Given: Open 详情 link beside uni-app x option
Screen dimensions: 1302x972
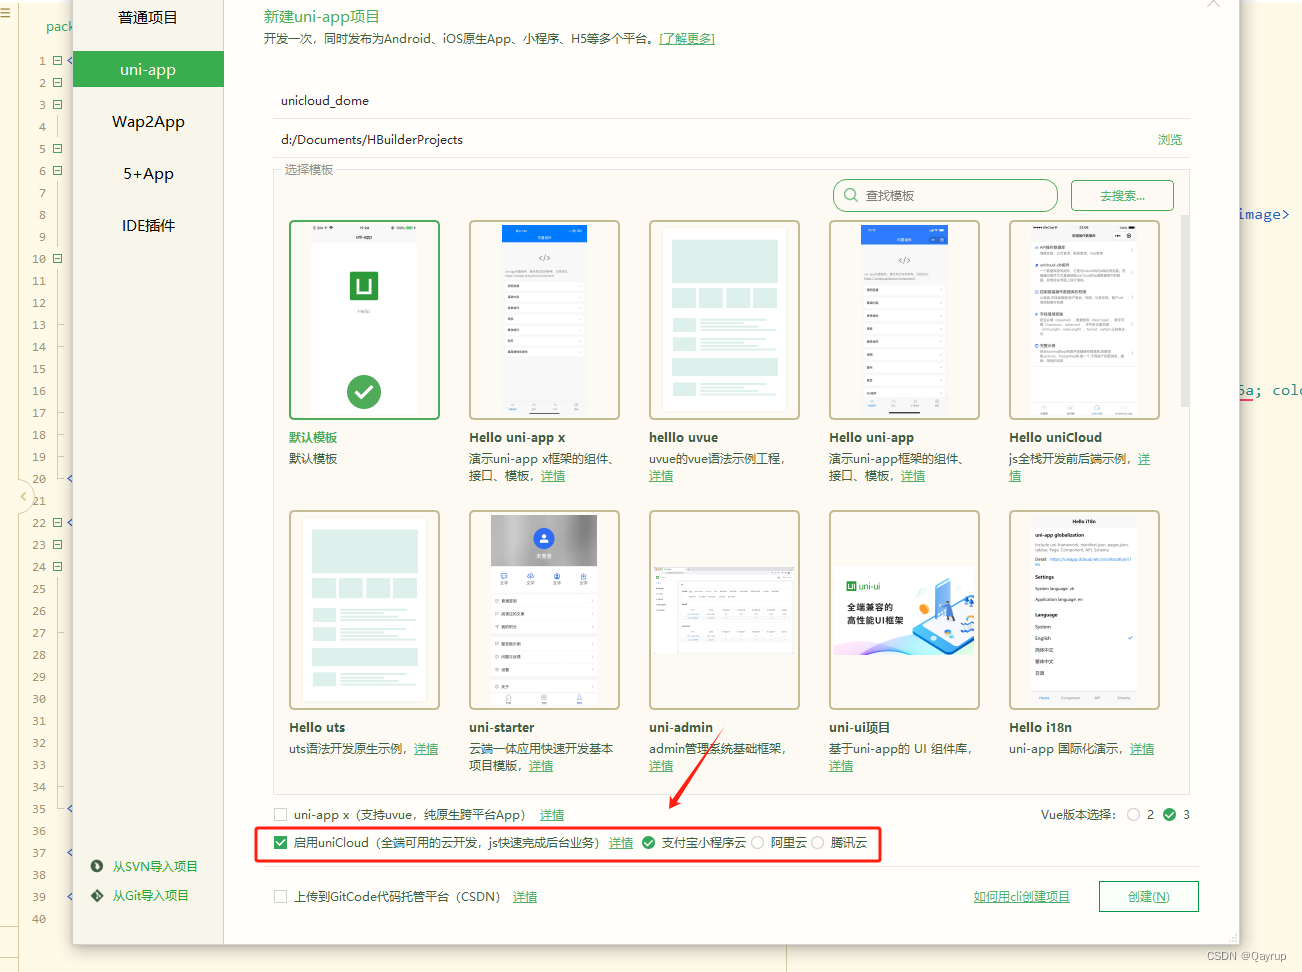Looking at the screenshot, I should 552,815.
